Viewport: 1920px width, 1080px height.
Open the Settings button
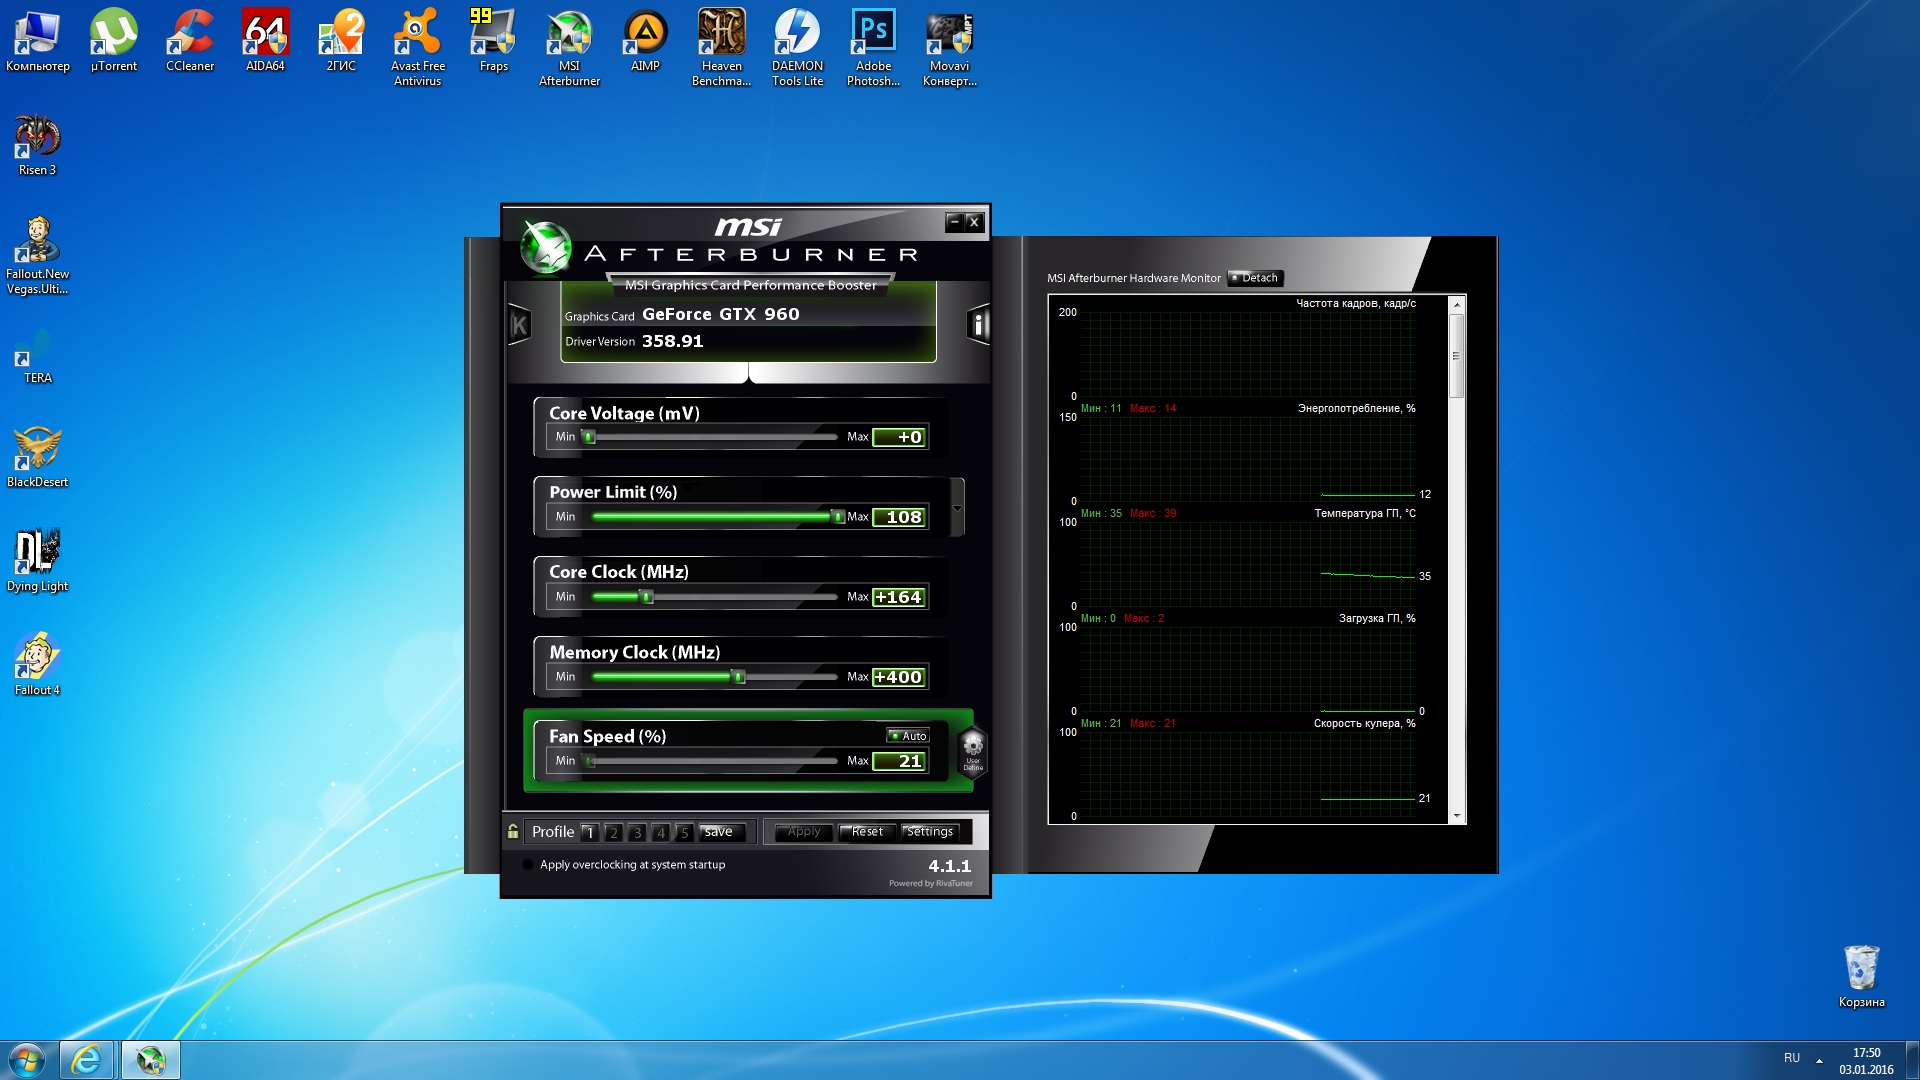pyautogui.click(x=929, y=832)
